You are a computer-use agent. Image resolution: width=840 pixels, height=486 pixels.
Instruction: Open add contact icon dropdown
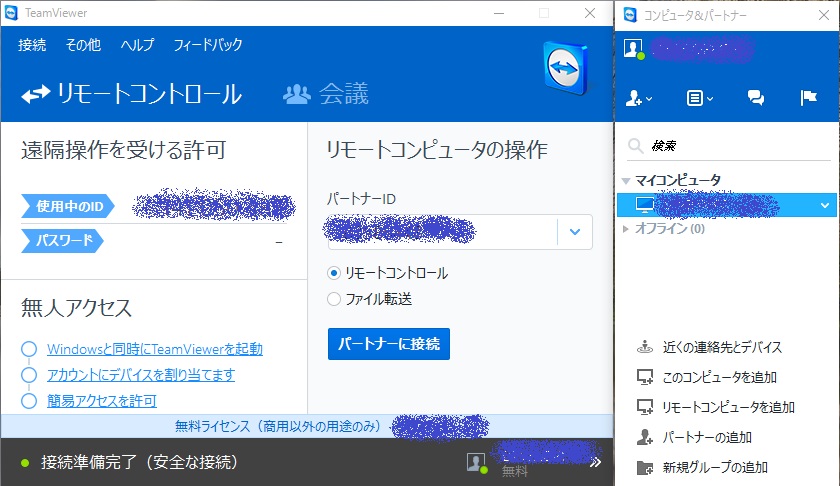point(639,98)
